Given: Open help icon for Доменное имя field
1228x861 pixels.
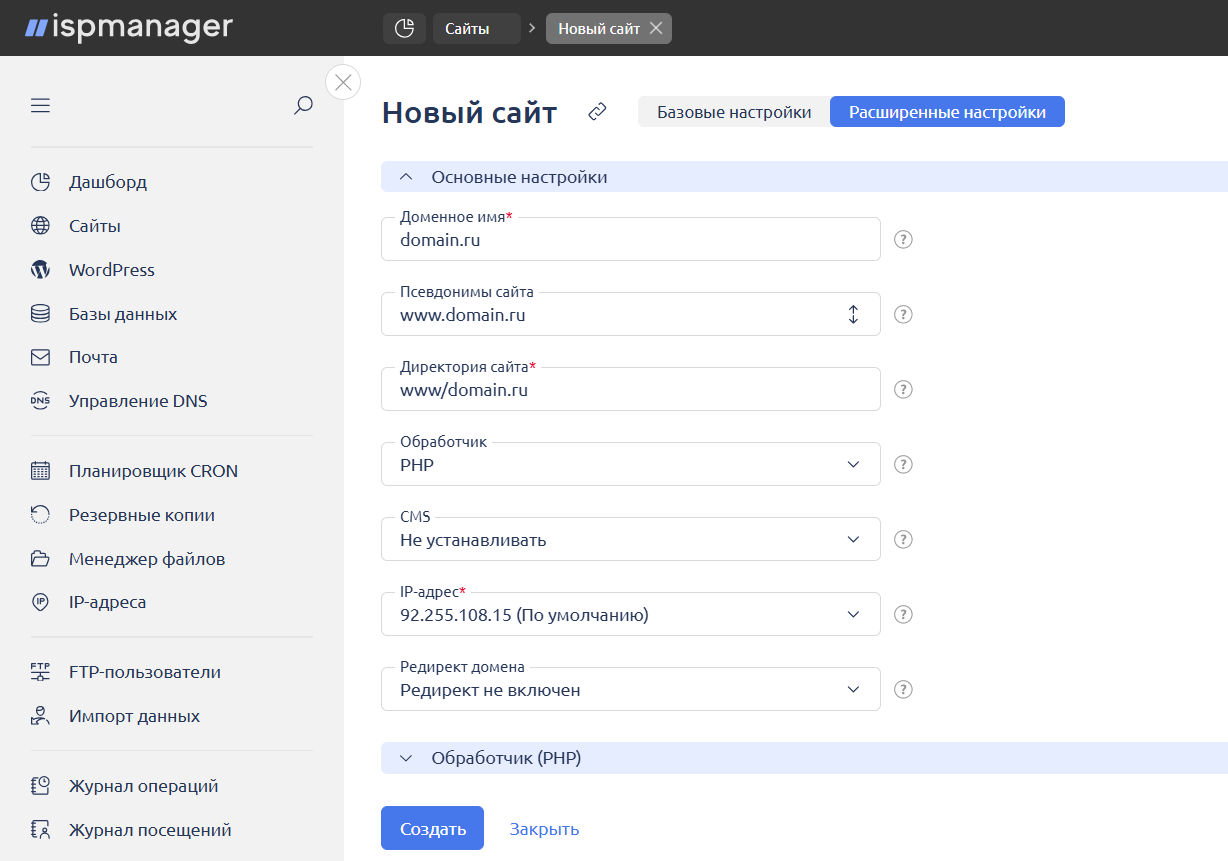Looking at the screenshot, I should tap(903, 240).
